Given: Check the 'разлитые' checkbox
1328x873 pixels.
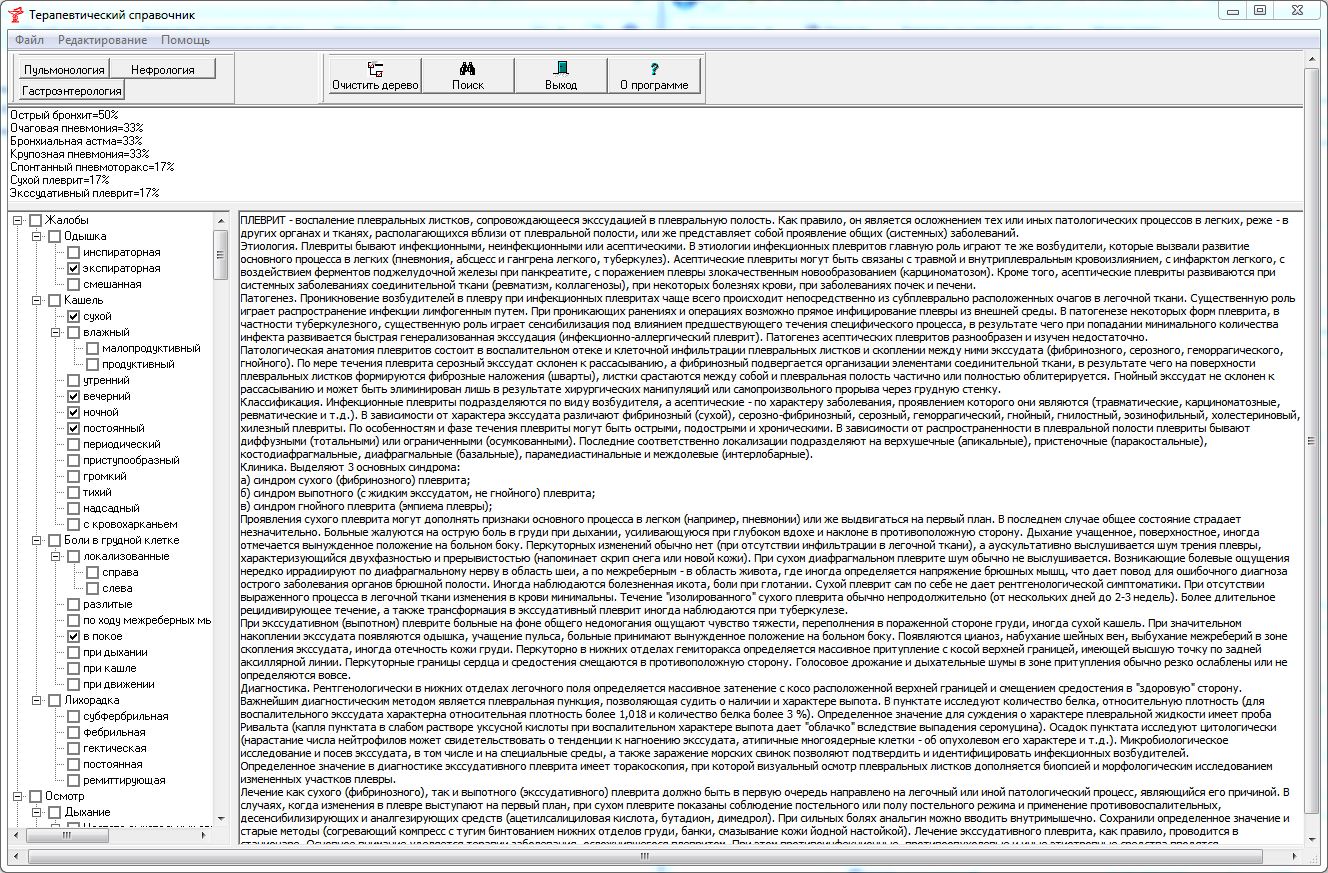Looking at the screenshot, I should point(73,604).
